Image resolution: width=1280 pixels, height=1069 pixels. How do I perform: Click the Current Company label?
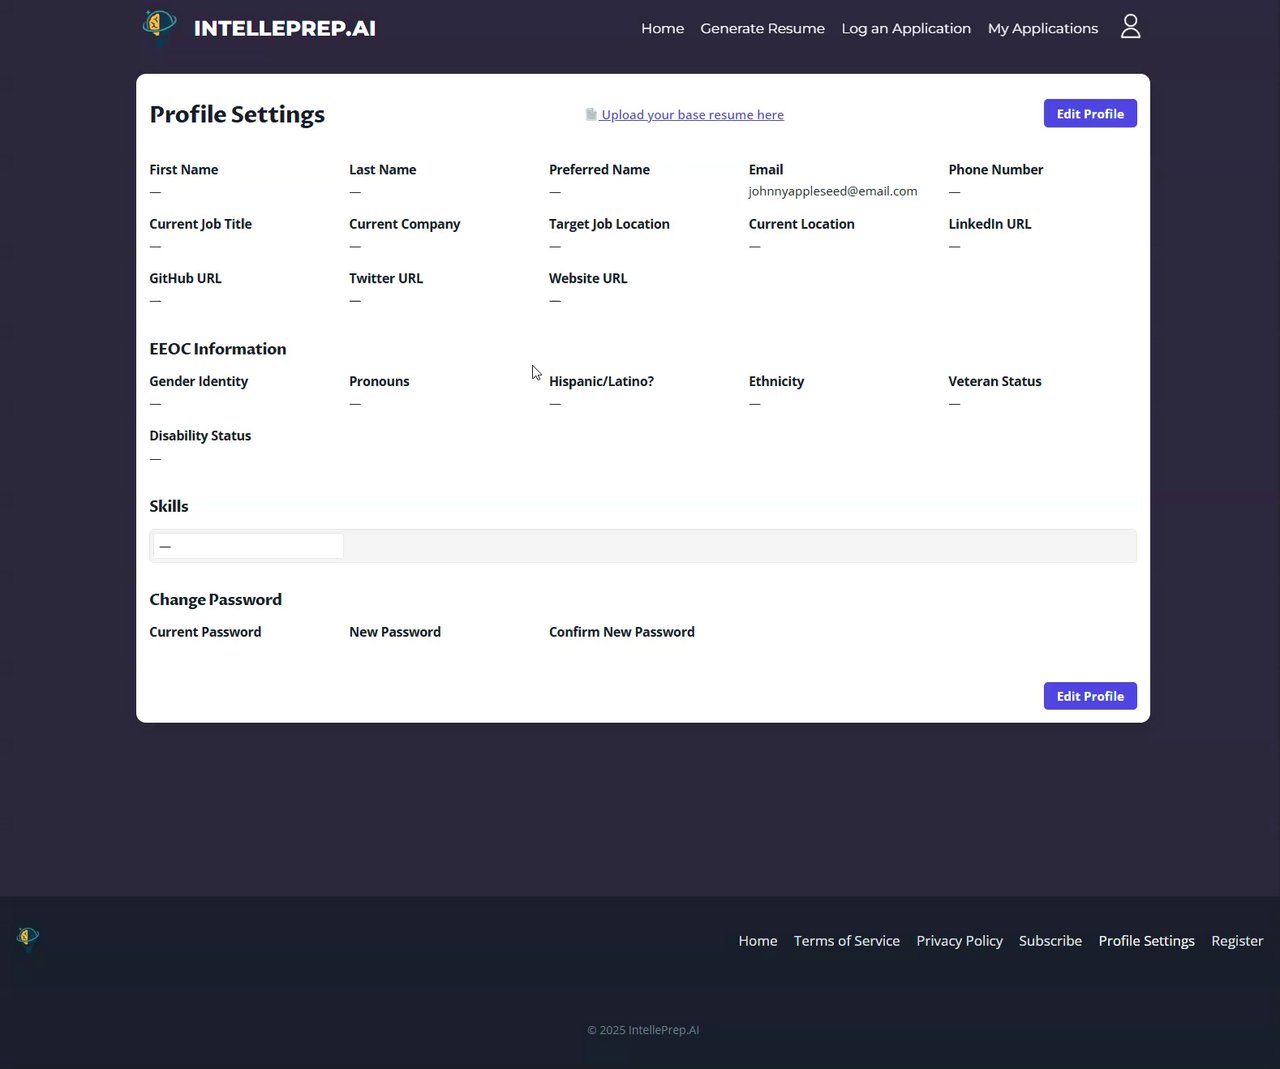click(x=405, y=224)
